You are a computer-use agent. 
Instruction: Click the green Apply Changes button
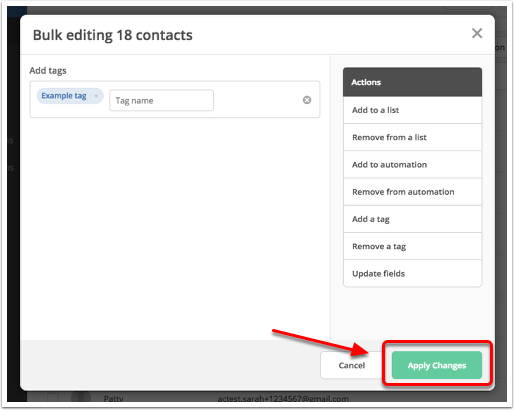(x=437, y=365)
